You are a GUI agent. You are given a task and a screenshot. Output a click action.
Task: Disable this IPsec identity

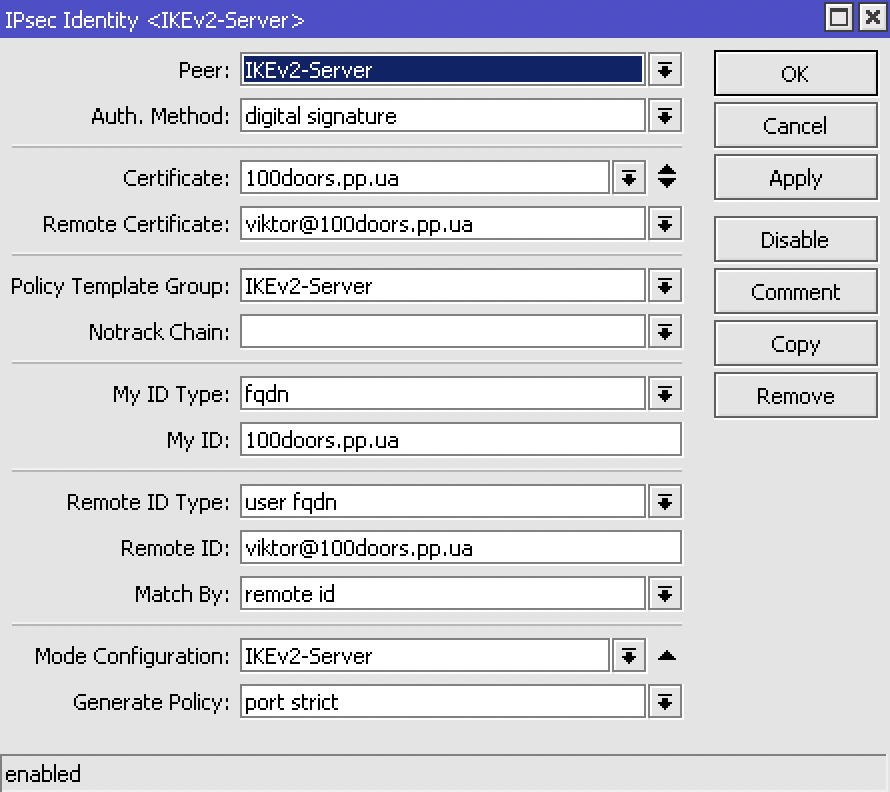pyautogui.click(x=795, y=239)
